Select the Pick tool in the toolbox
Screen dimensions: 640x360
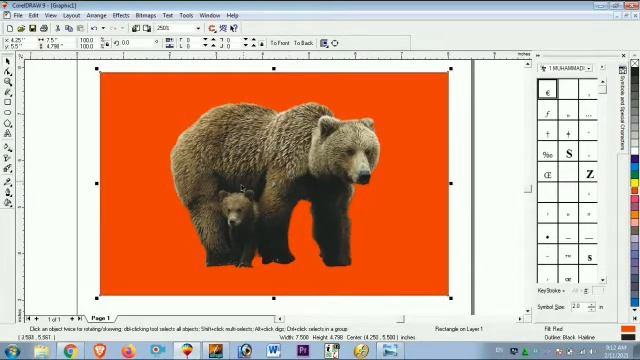(8, 61)
